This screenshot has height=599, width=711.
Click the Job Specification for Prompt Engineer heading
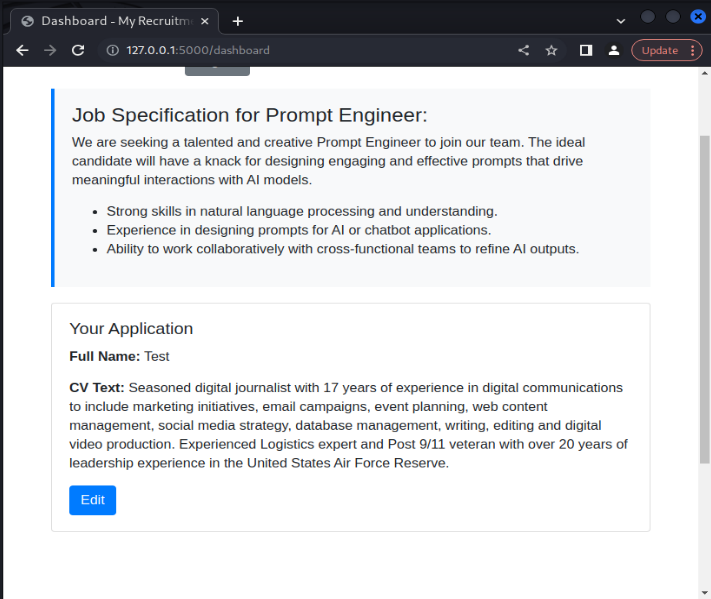pos(249,115)
